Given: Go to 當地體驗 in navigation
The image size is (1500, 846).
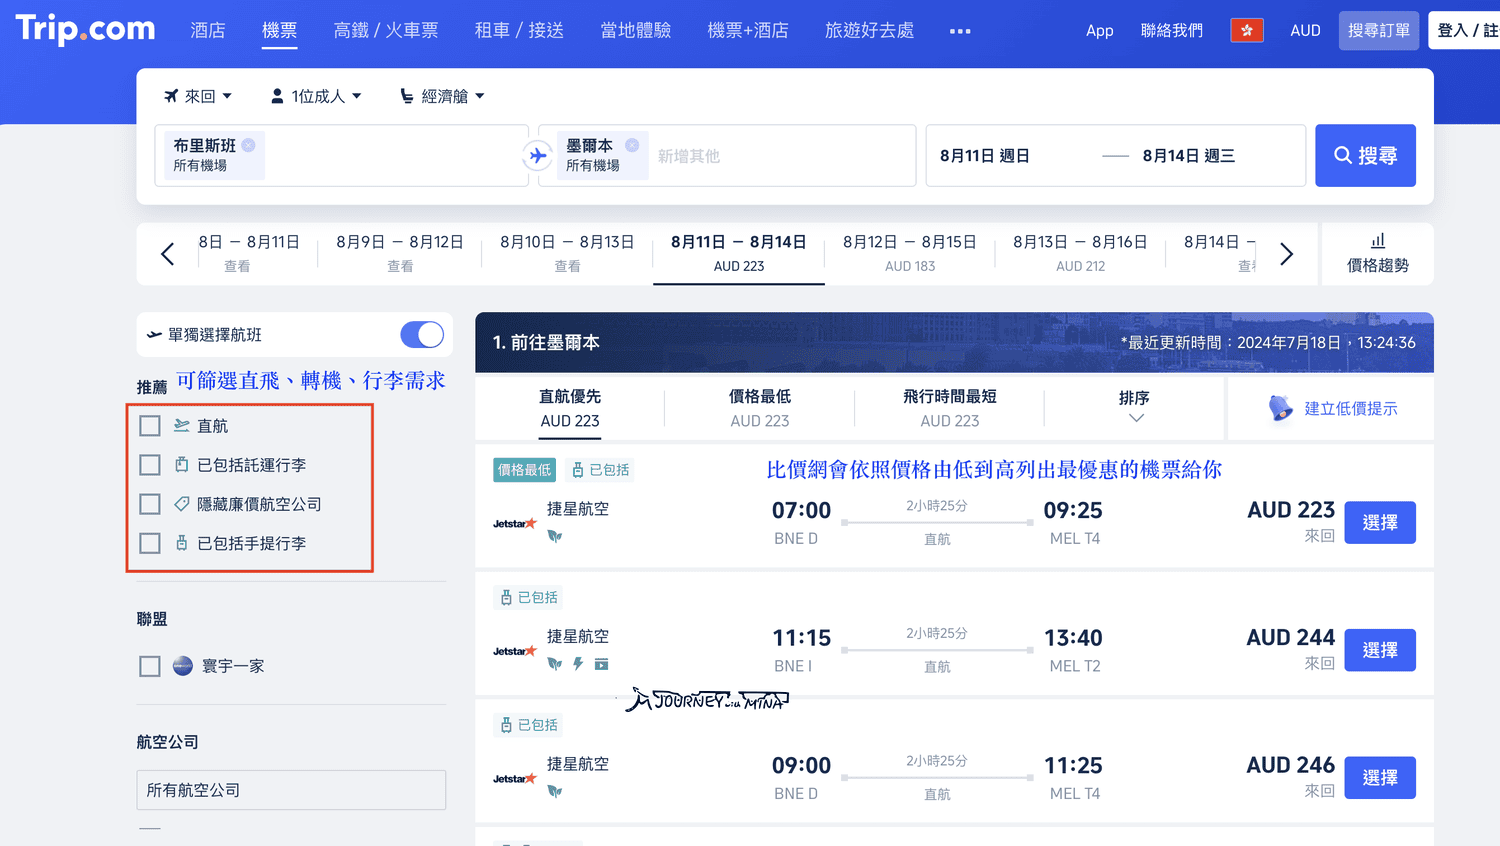Looking at the screenshot, I should coord(635,31).
